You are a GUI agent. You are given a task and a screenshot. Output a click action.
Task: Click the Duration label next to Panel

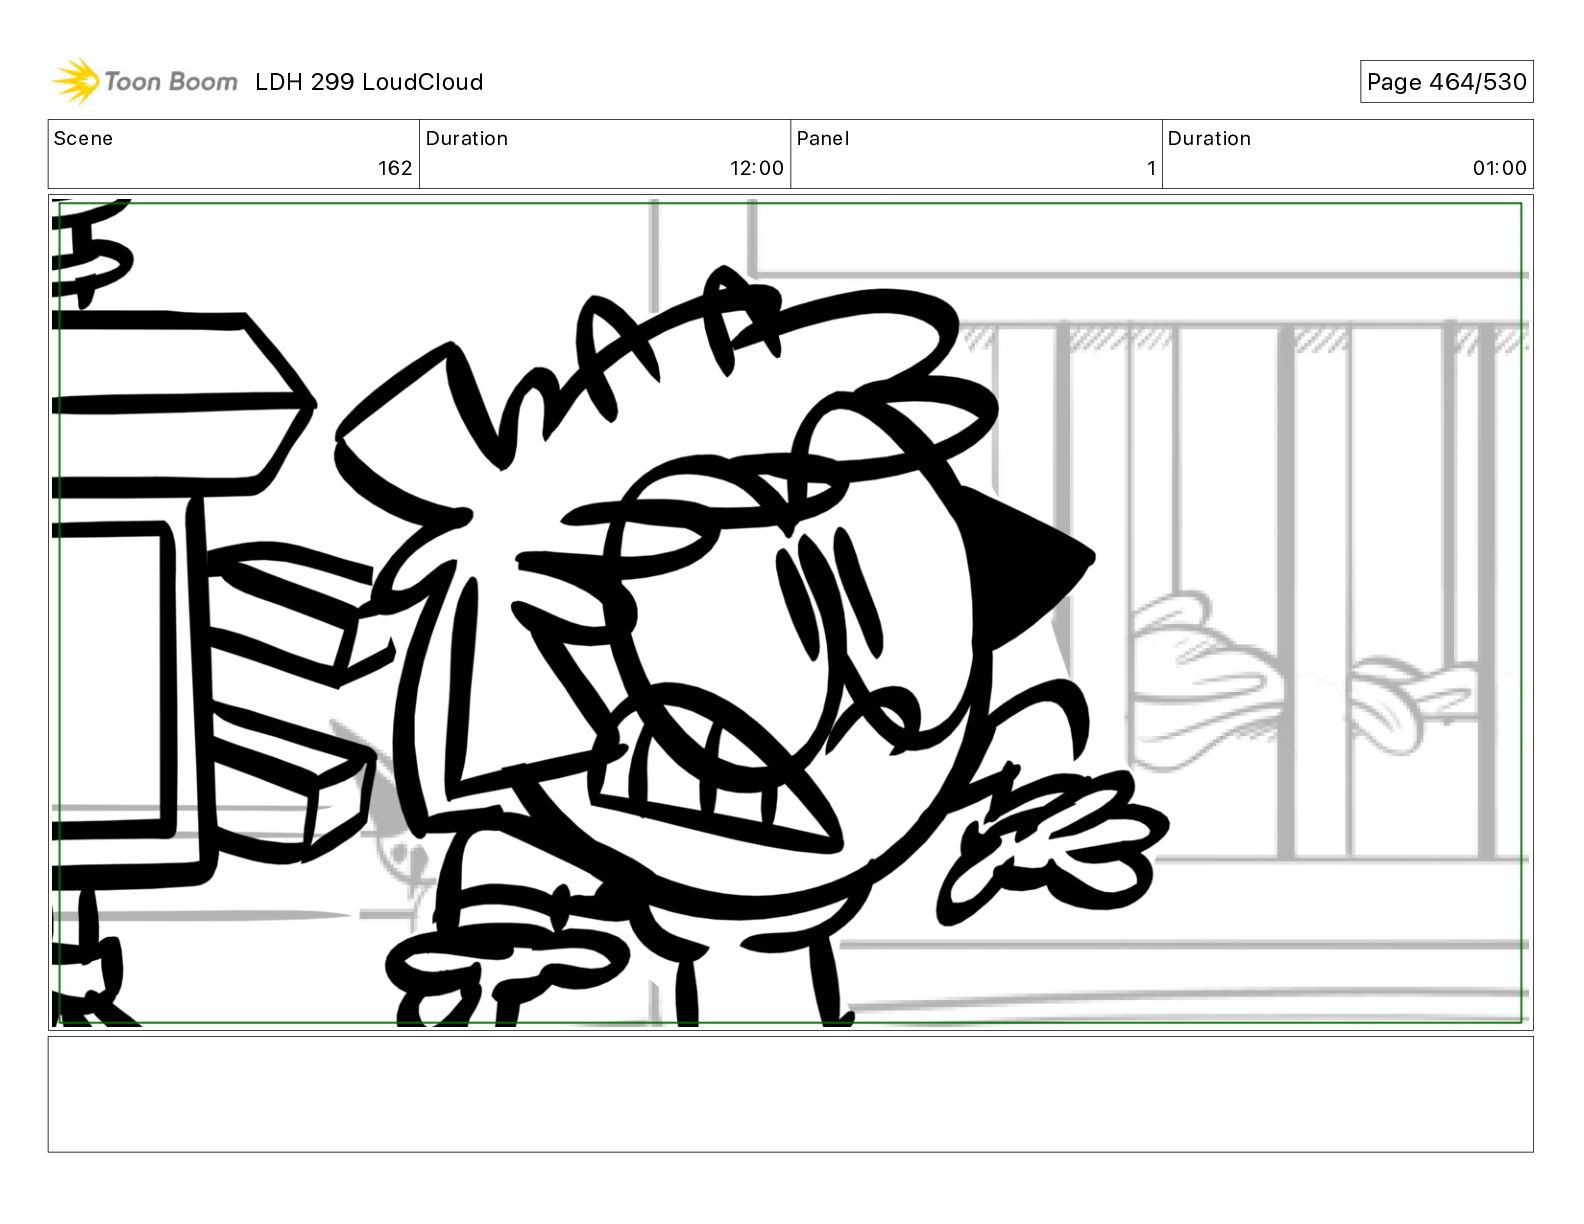pos(1209,139)
